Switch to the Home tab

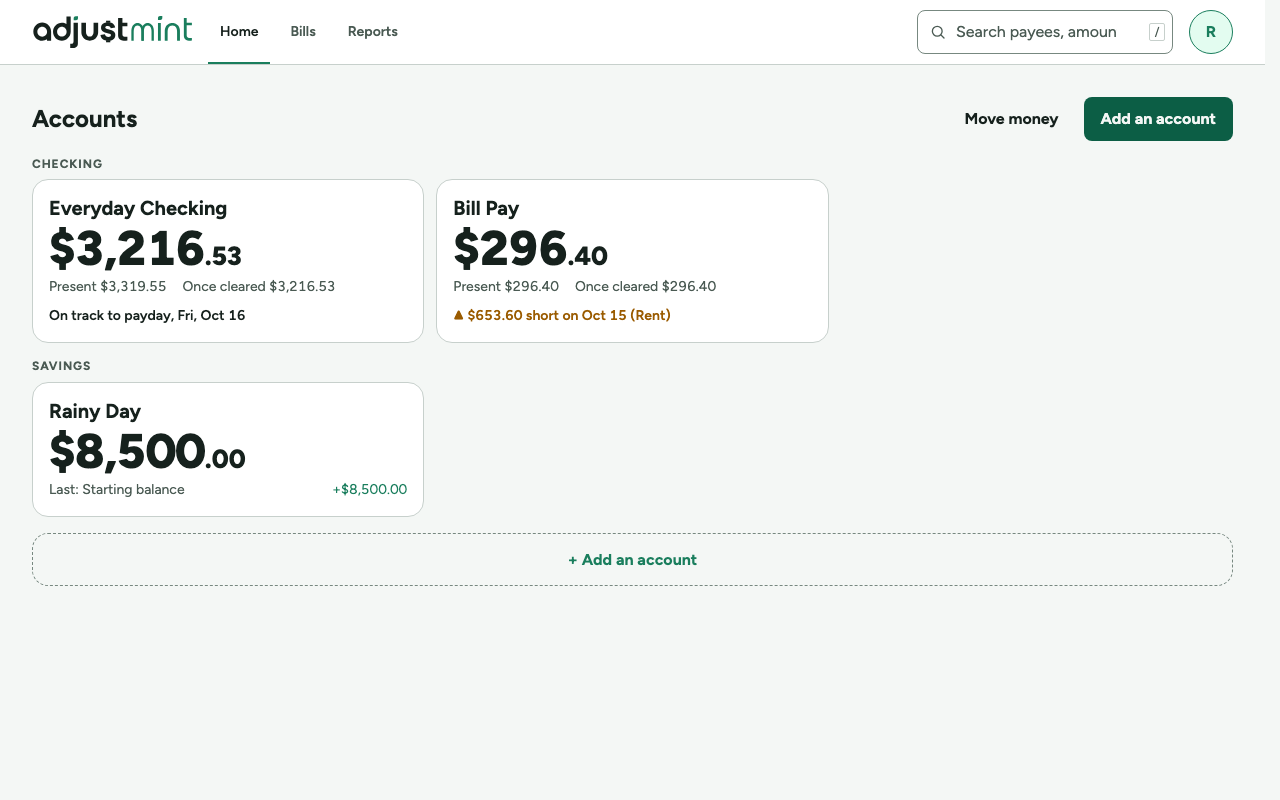point(239,32)
